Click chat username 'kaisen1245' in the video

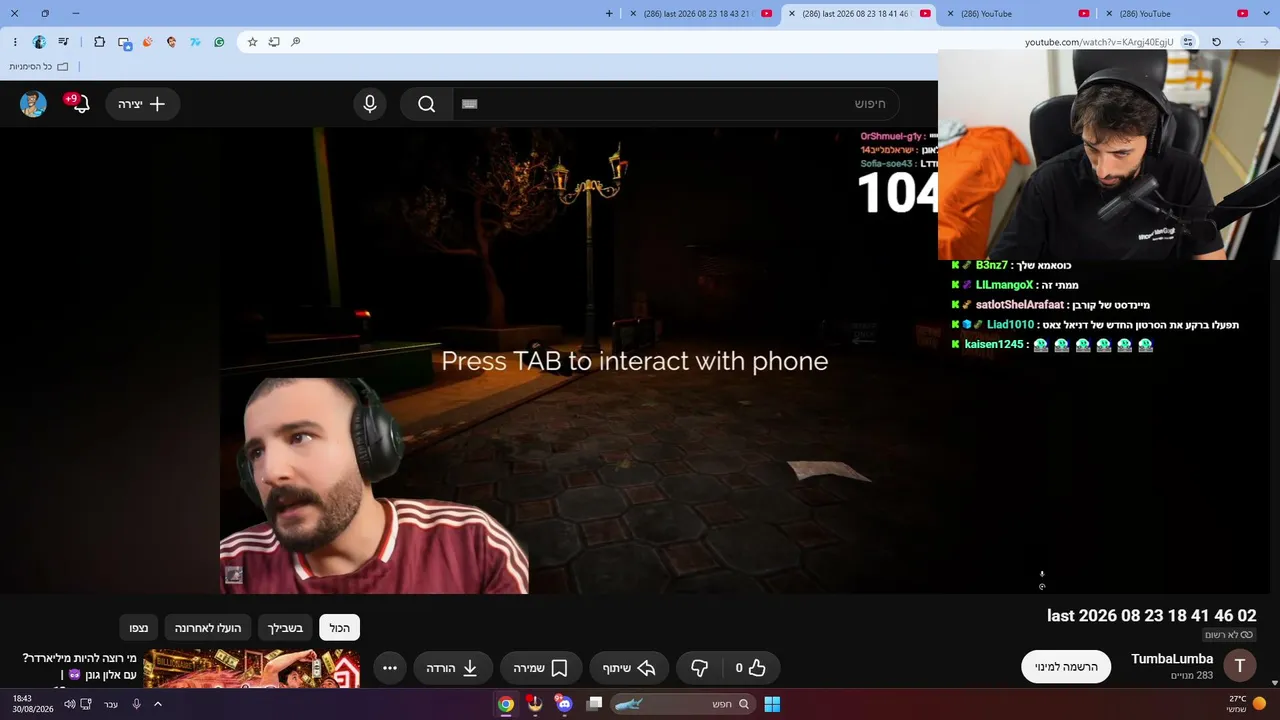coord(994,345)
